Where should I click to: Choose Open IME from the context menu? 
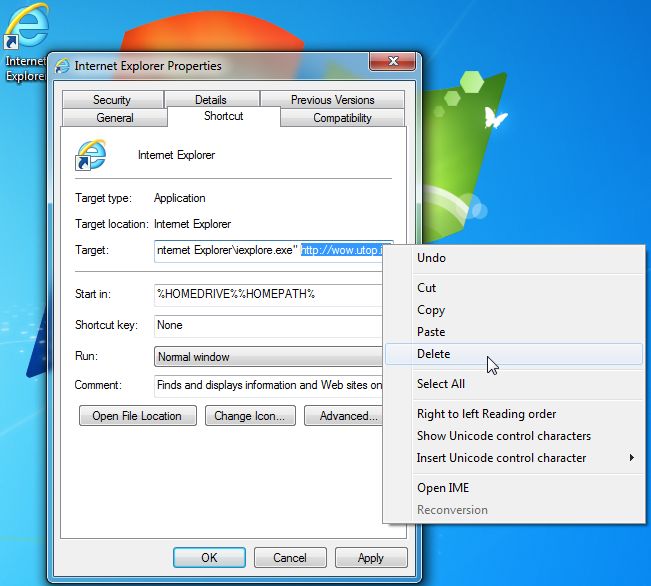coord(514,488)
